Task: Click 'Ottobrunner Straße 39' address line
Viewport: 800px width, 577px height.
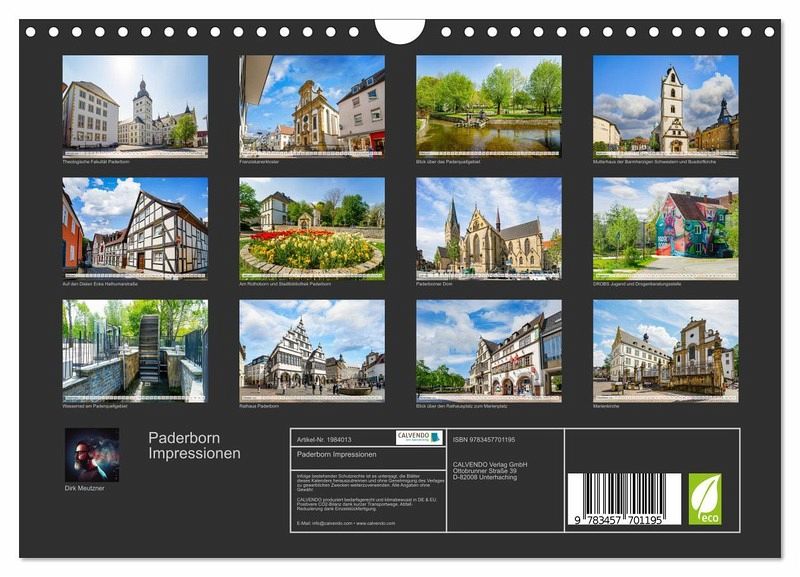Action: click(485, 471)
